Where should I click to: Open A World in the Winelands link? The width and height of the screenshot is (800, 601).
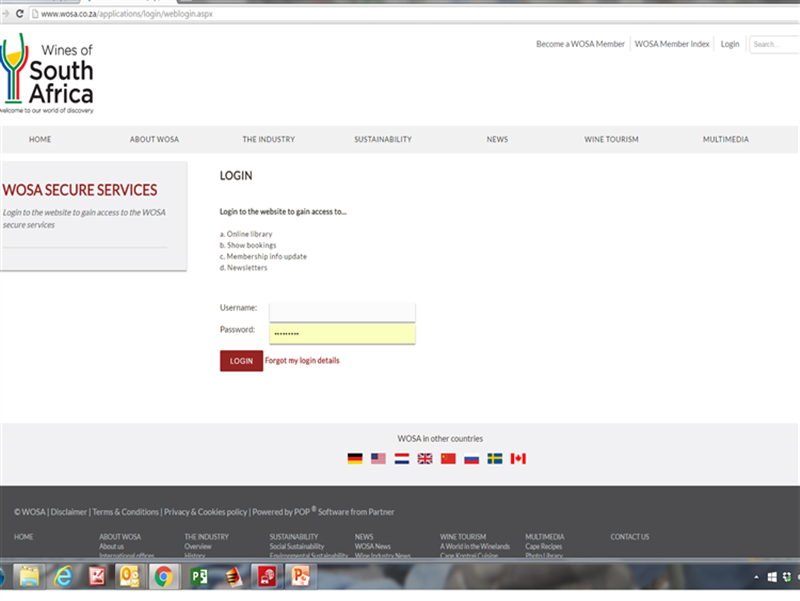coord(475,546)
